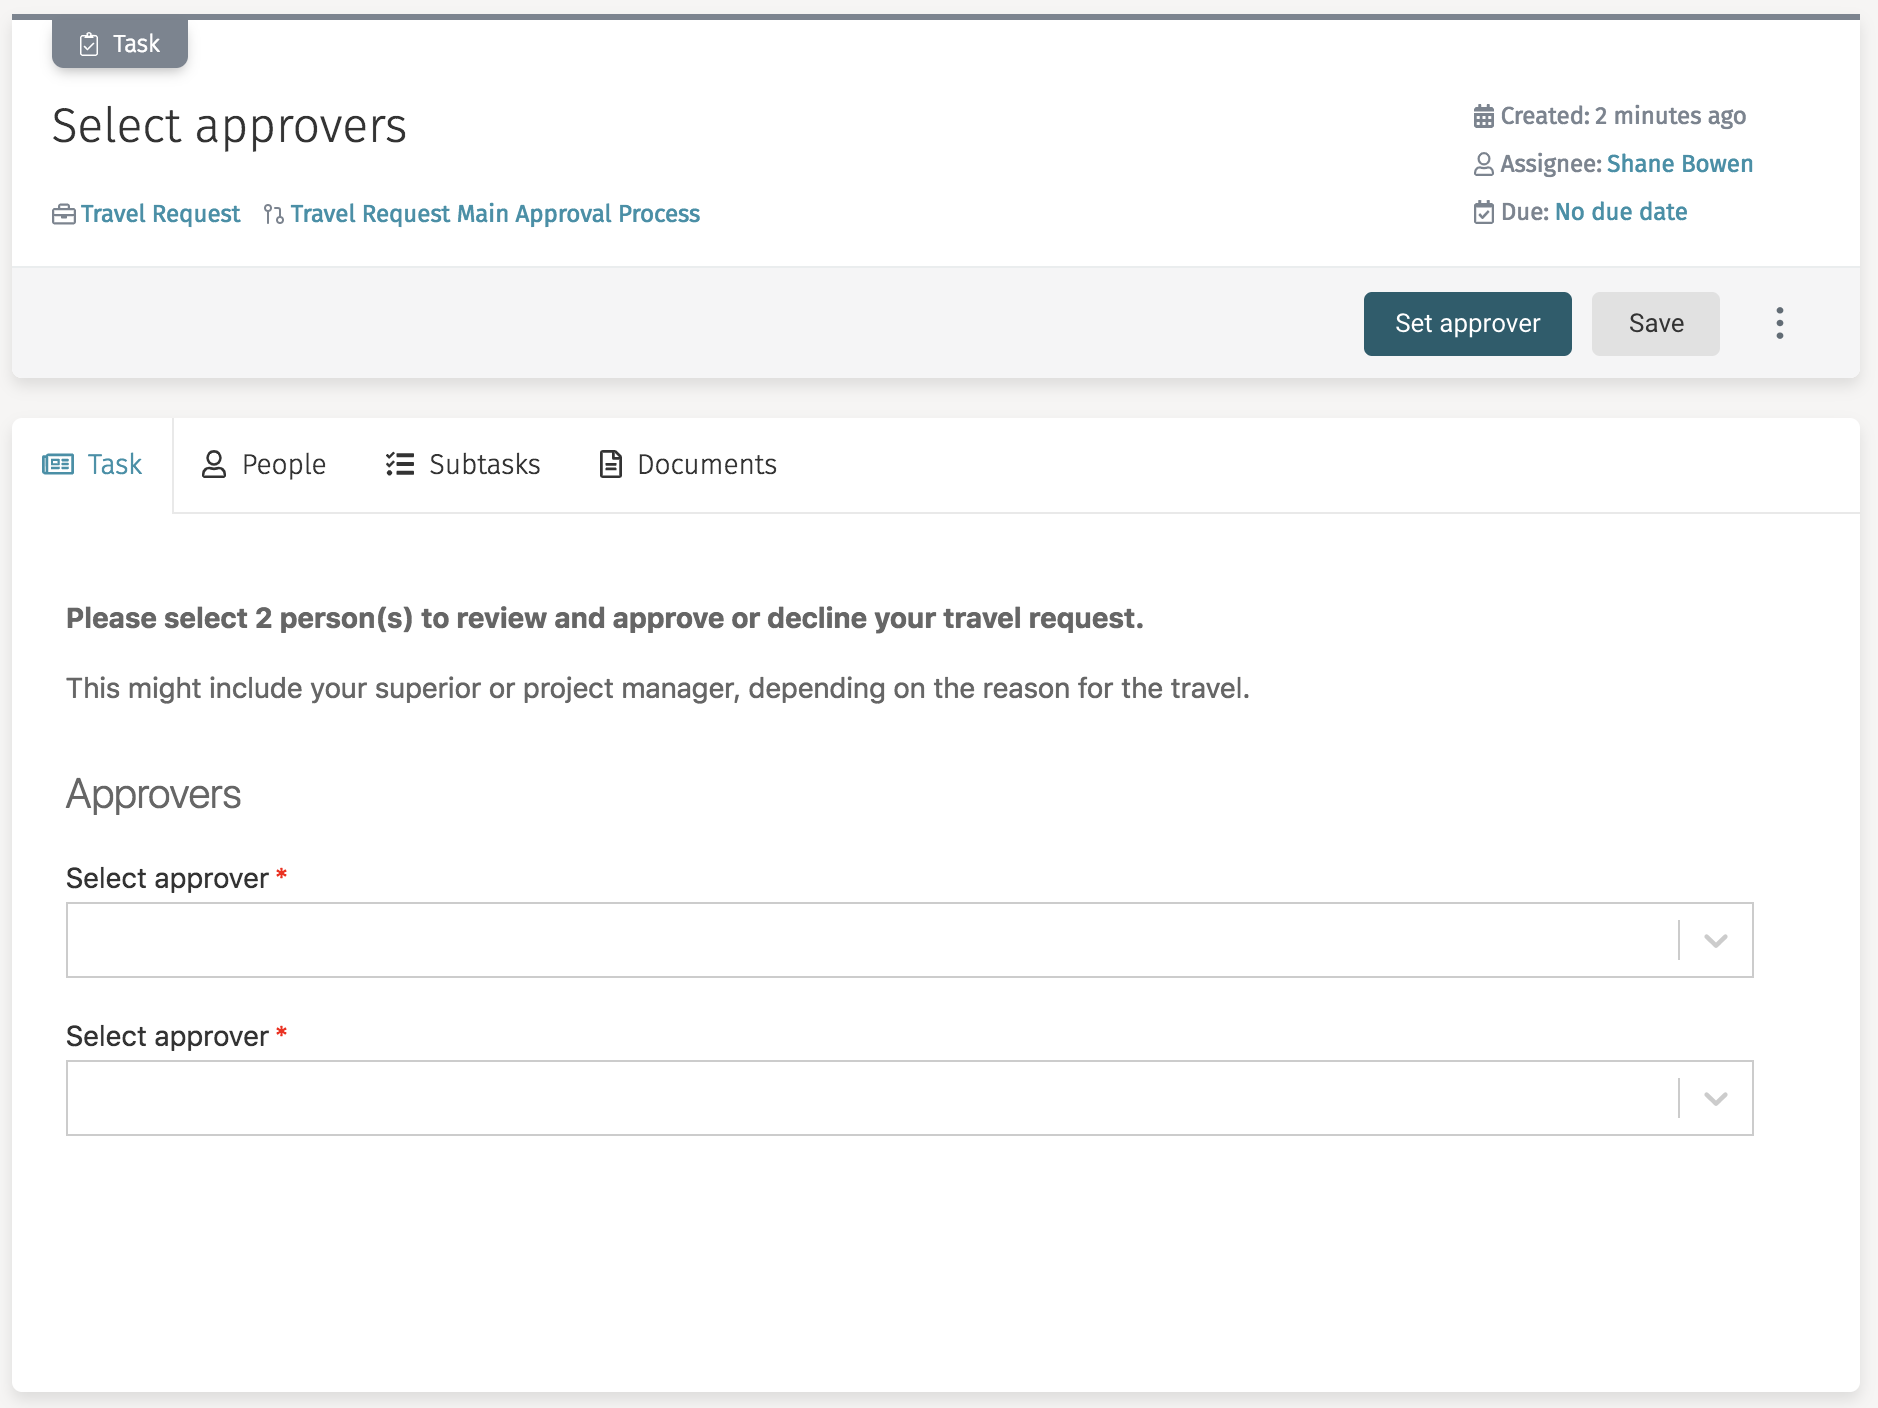Open the three-dot overflow menu

pyautogui.click(x=1779, y=323)
